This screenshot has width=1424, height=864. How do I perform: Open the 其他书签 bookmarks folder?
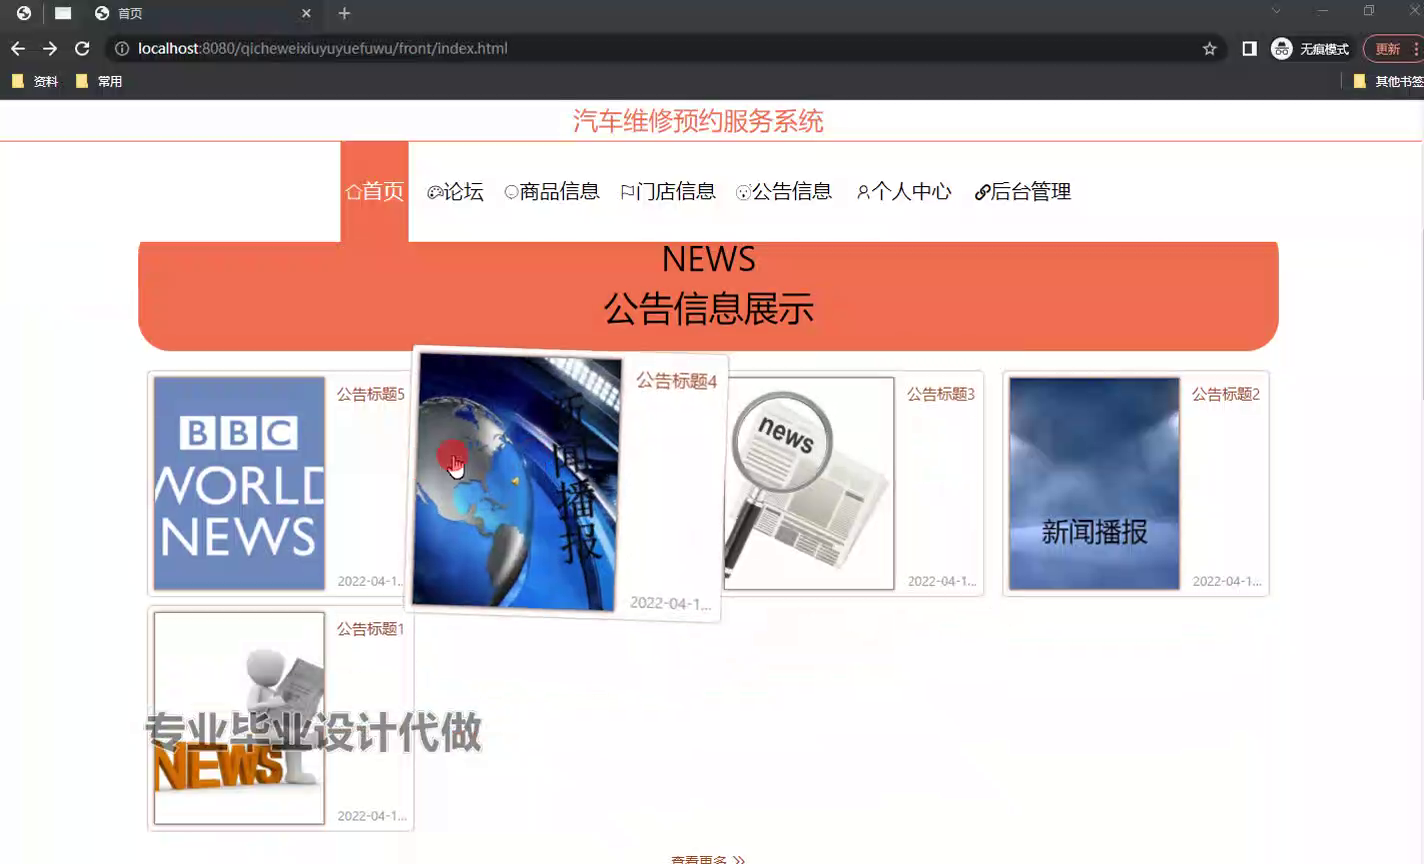(x=1388, y=81)
